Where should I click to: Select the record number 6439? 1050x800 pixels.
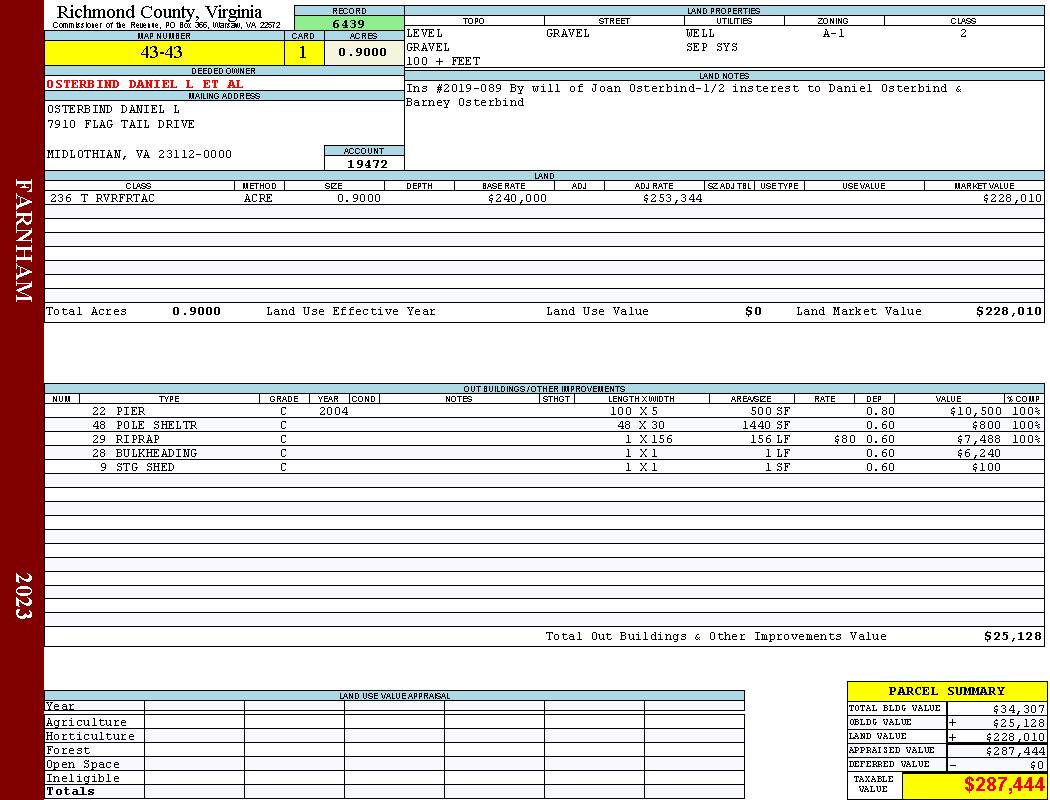(349, 24)
